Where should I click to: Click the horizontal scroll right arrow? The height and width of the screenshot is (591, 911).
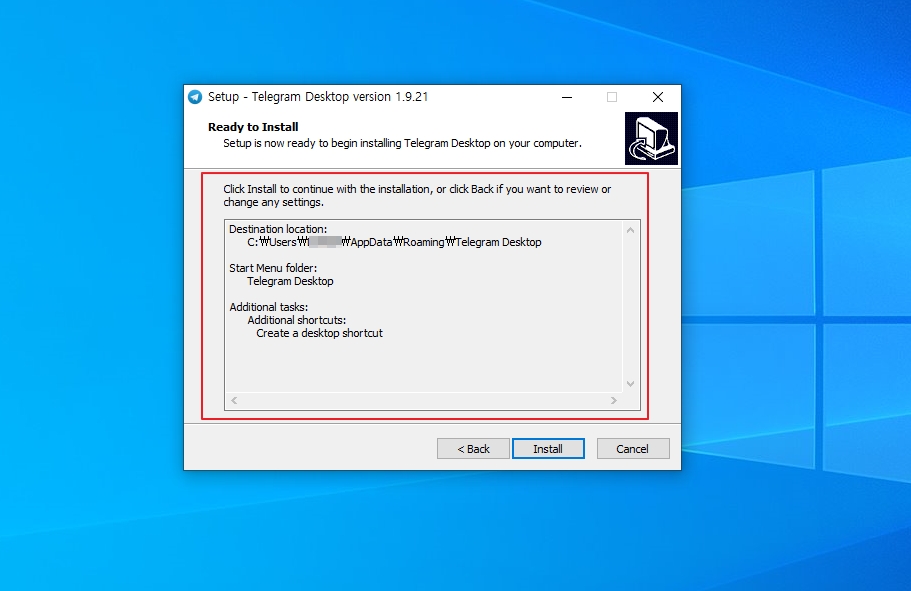pos(614,400)
